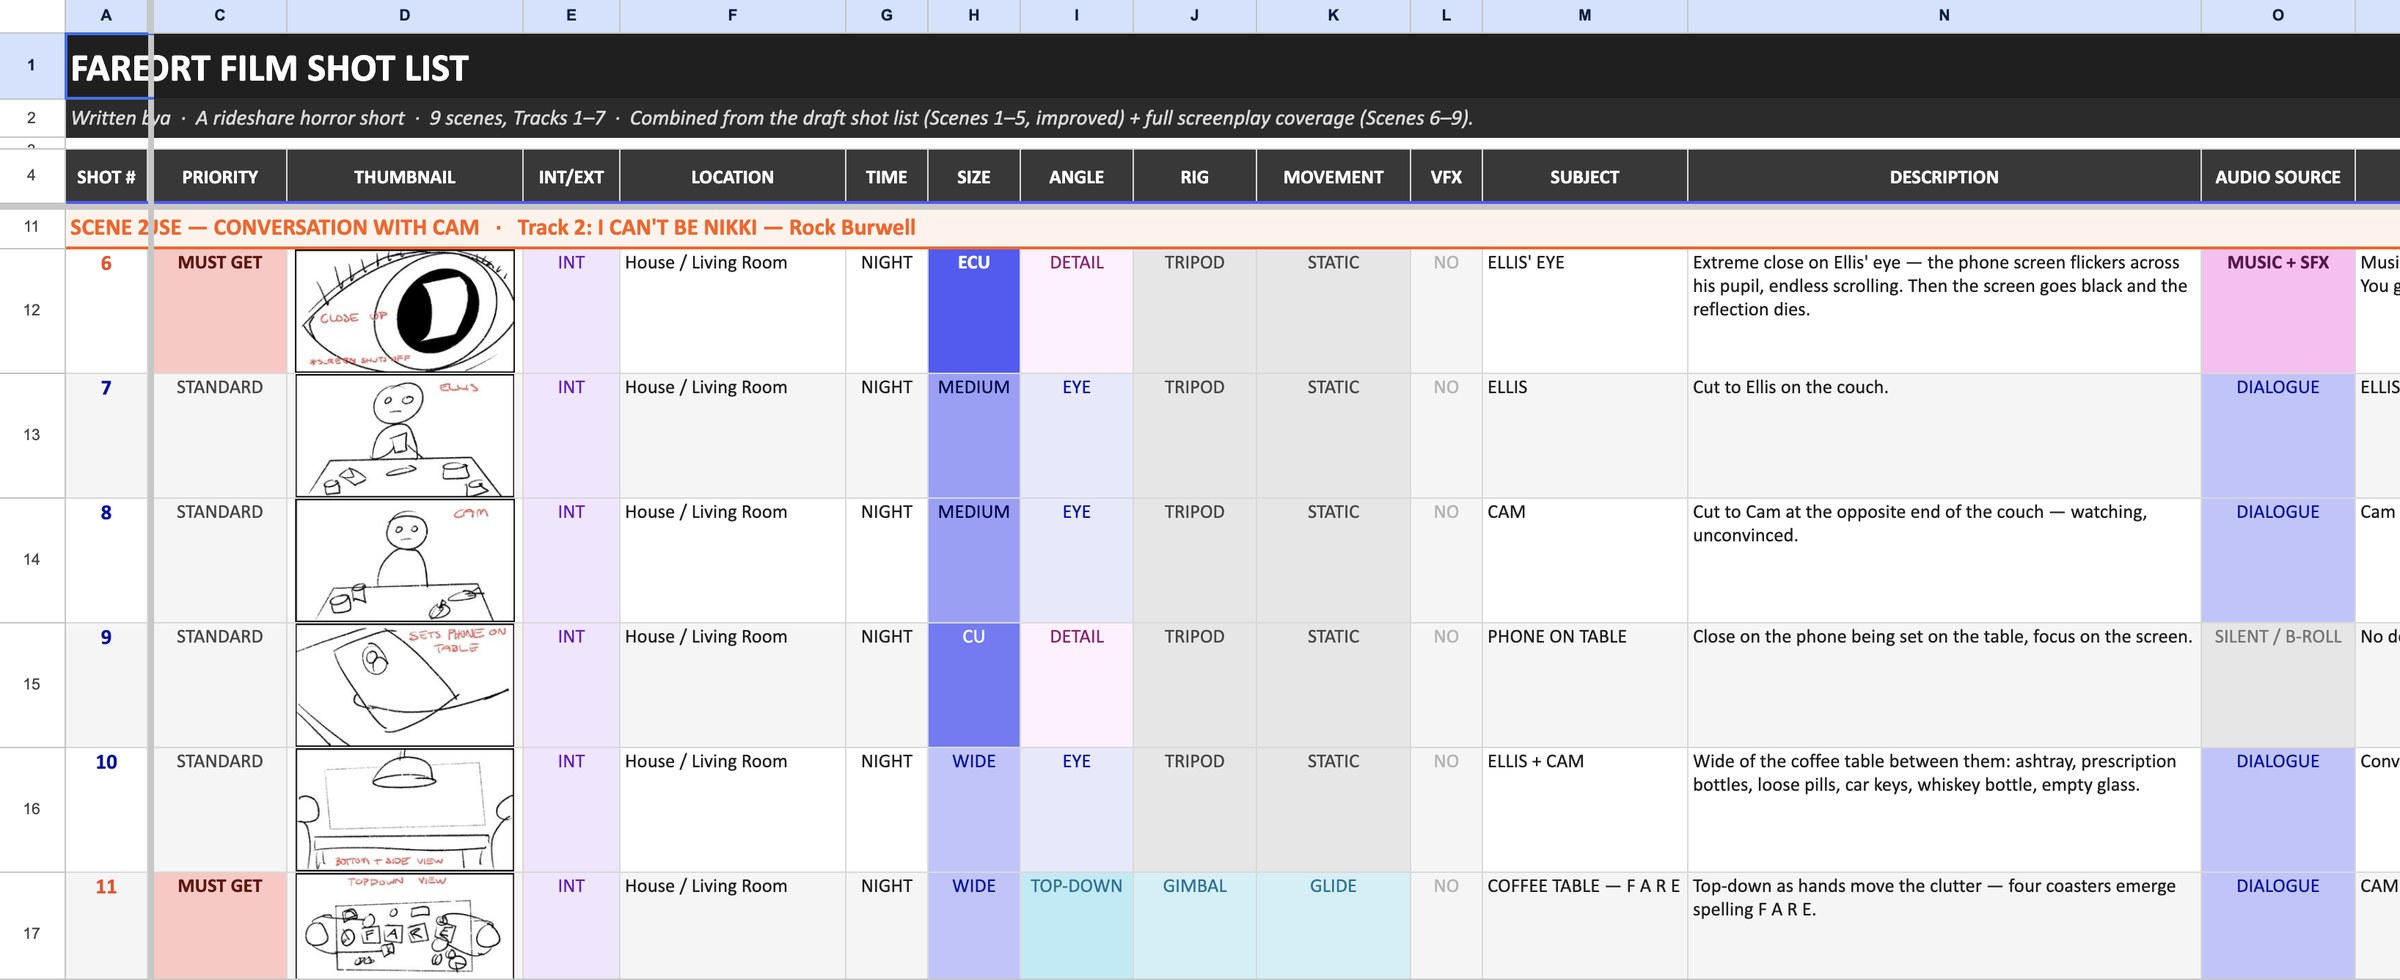Click the LOCATION header cell
2400x980 pixels.
point(732,177)
